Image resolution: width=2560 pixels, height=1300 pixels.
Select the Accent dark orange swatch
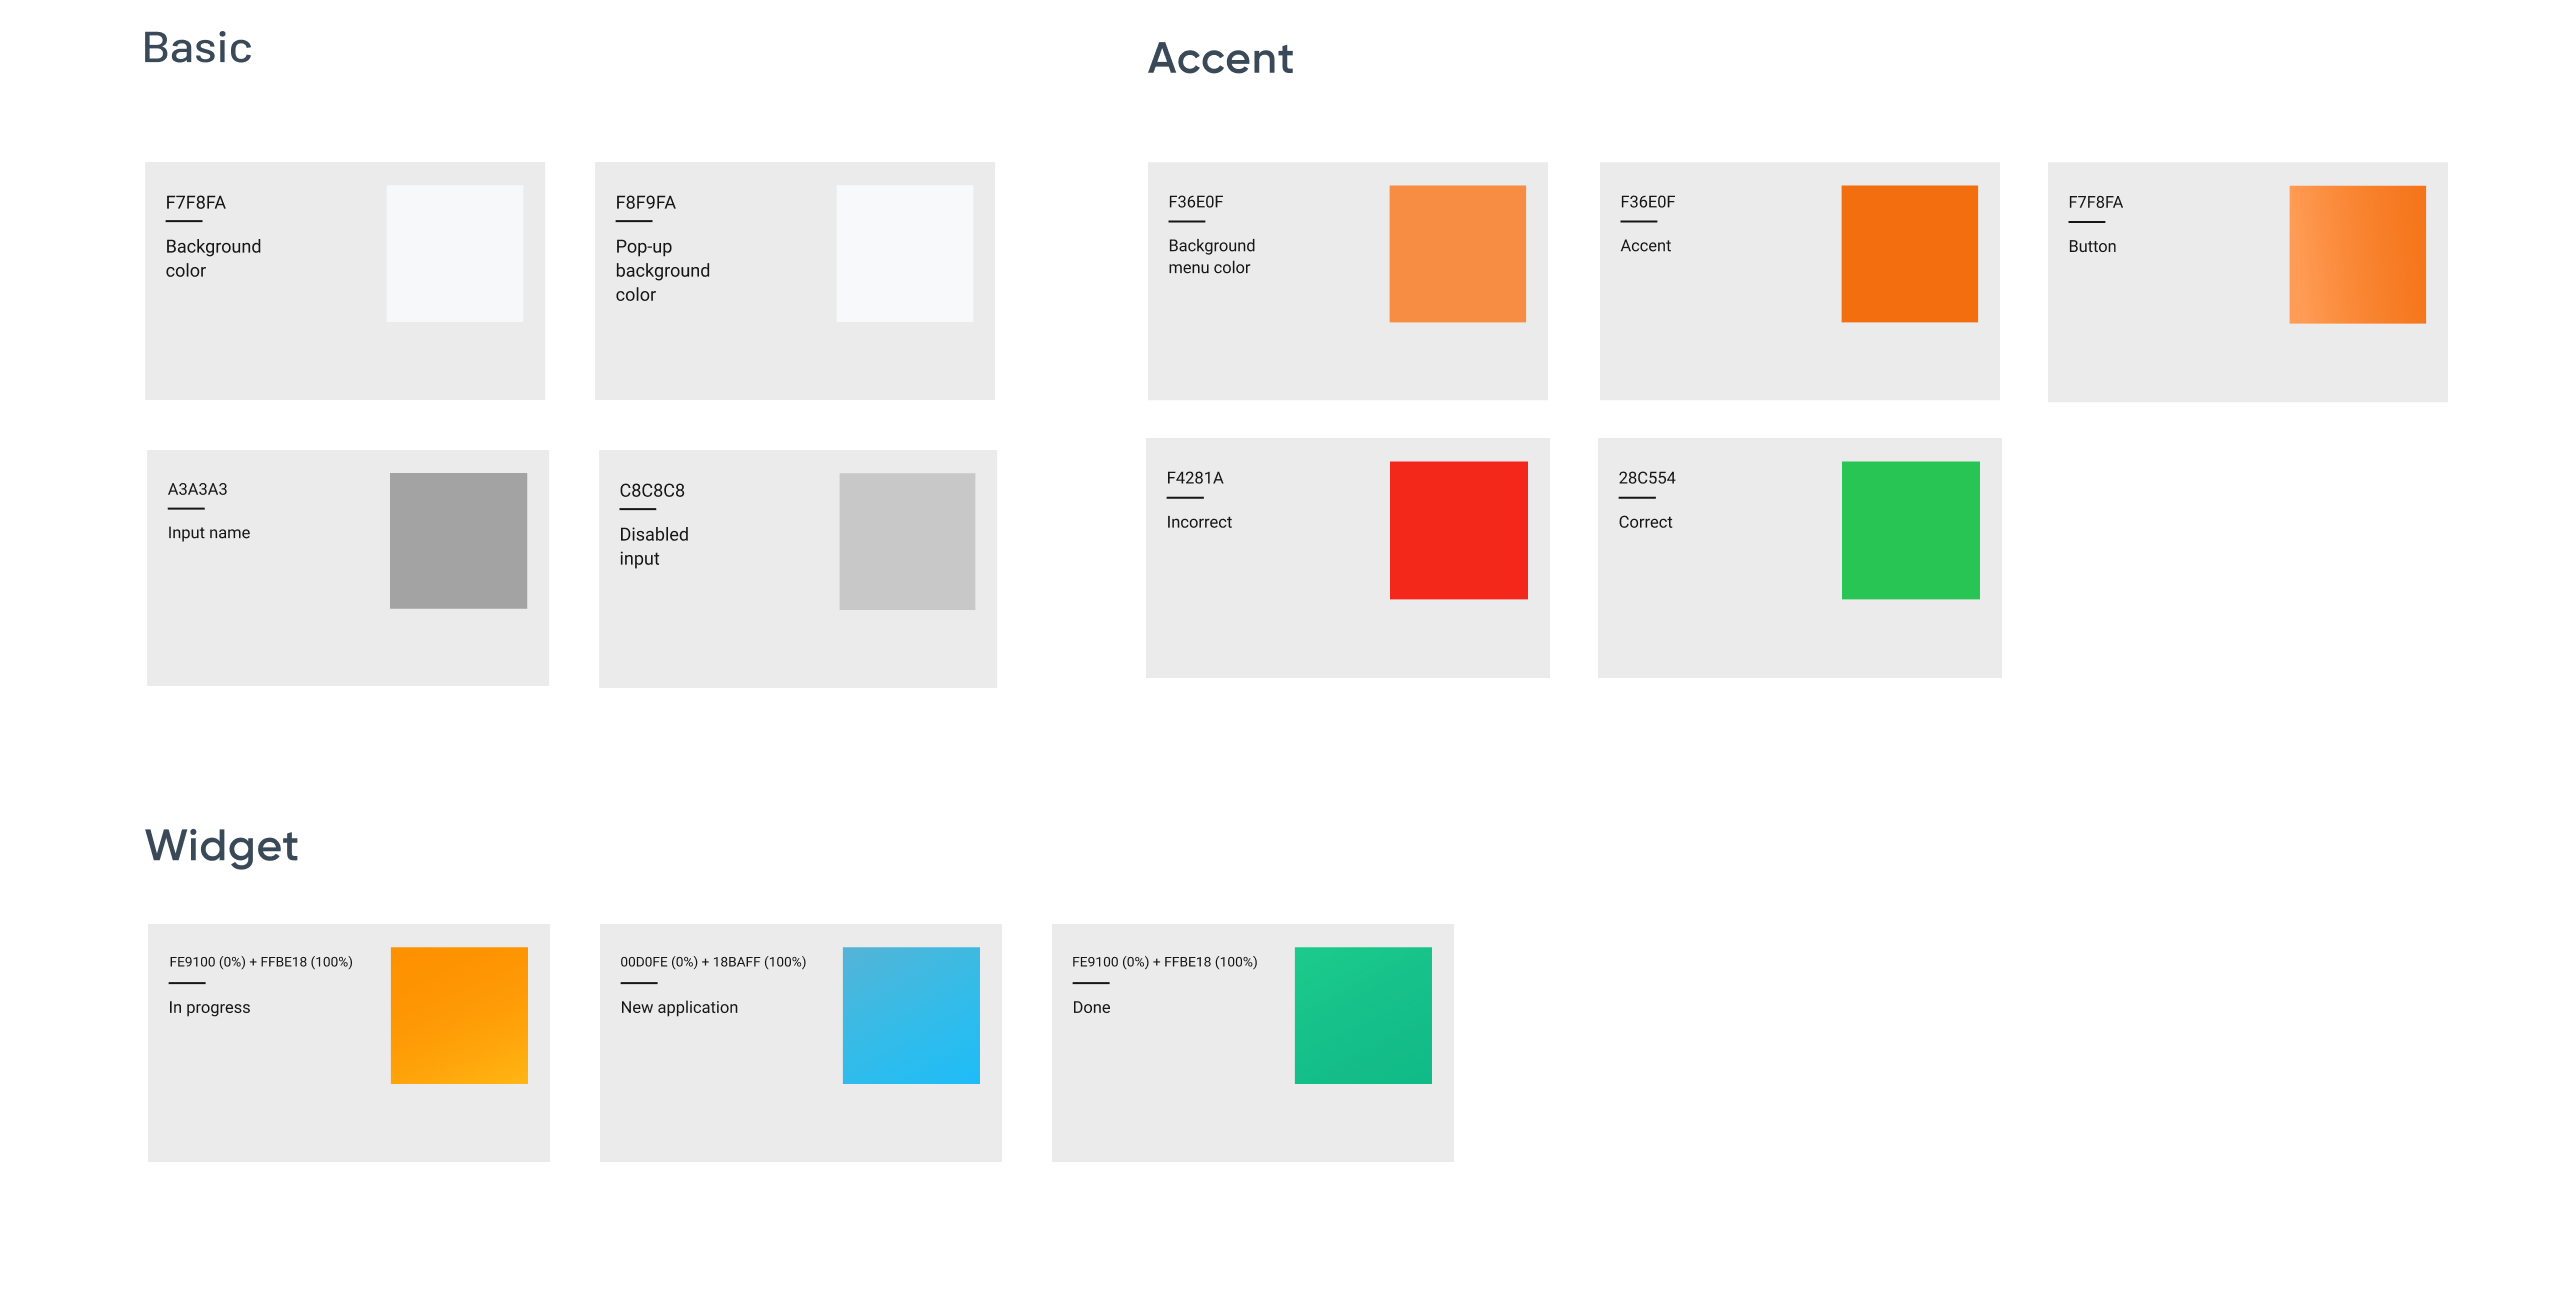tap(1909, 253)
